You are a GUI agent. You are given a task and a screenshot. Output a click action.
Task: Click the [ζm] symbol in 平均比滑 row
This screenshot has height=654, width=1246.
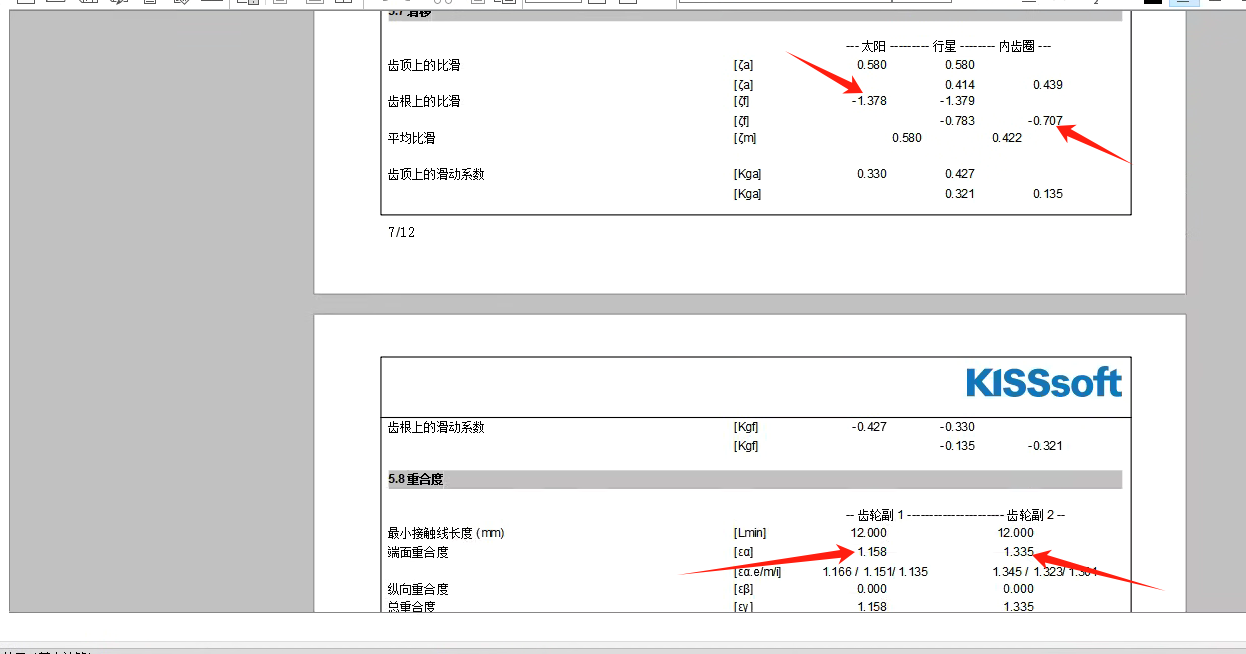coord(745,138)
